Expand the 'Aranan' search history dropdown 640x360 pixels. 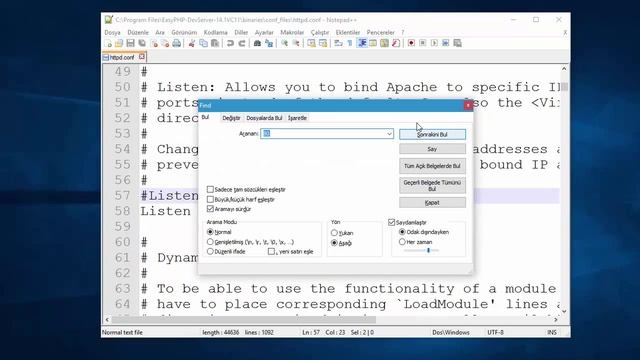[x=389, y=133]
